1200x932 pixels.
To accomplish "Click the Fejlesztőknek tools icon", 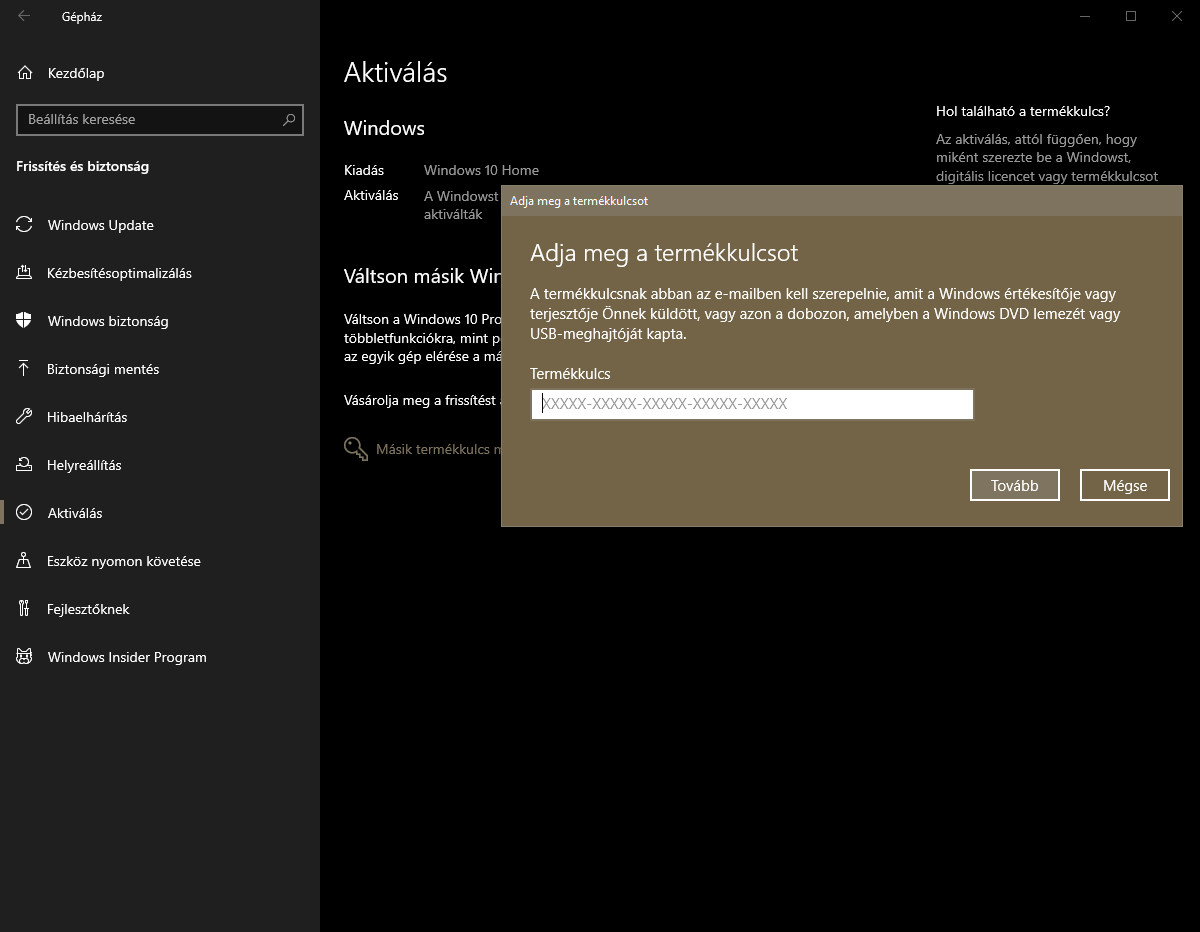I will click(24, 609).
